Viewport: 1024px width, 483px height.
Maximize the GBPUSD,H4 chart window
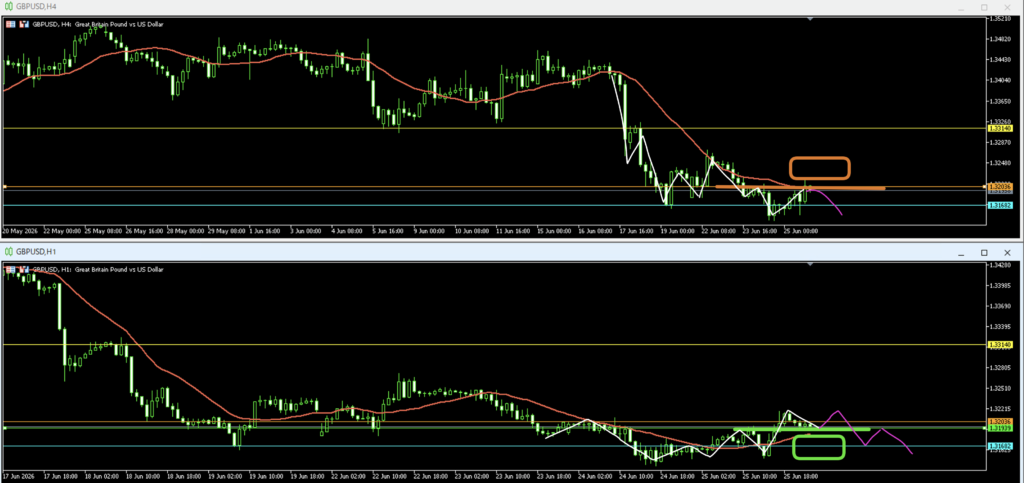point(984,7)
